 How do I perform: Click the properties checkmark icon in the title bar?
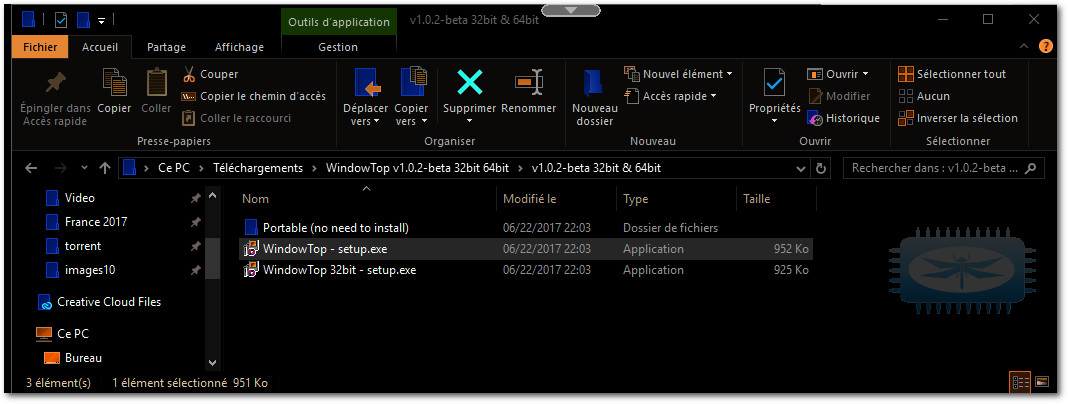coord(61,20)
